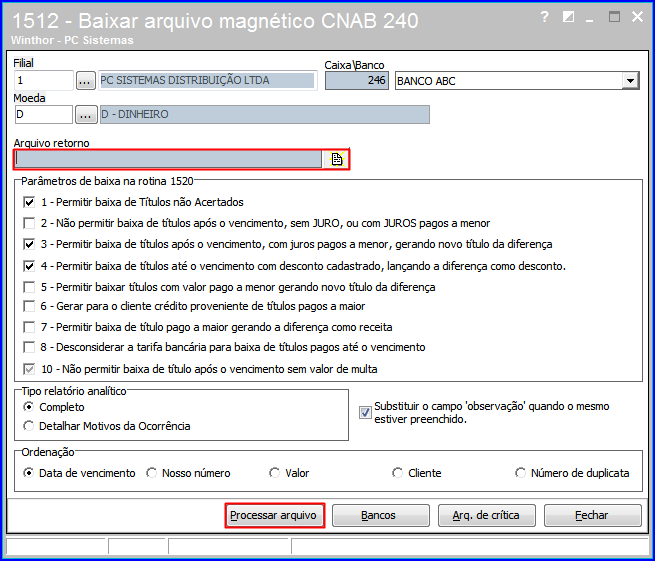
Task: Click the Bancos button
Action: (x=381, y=515)
